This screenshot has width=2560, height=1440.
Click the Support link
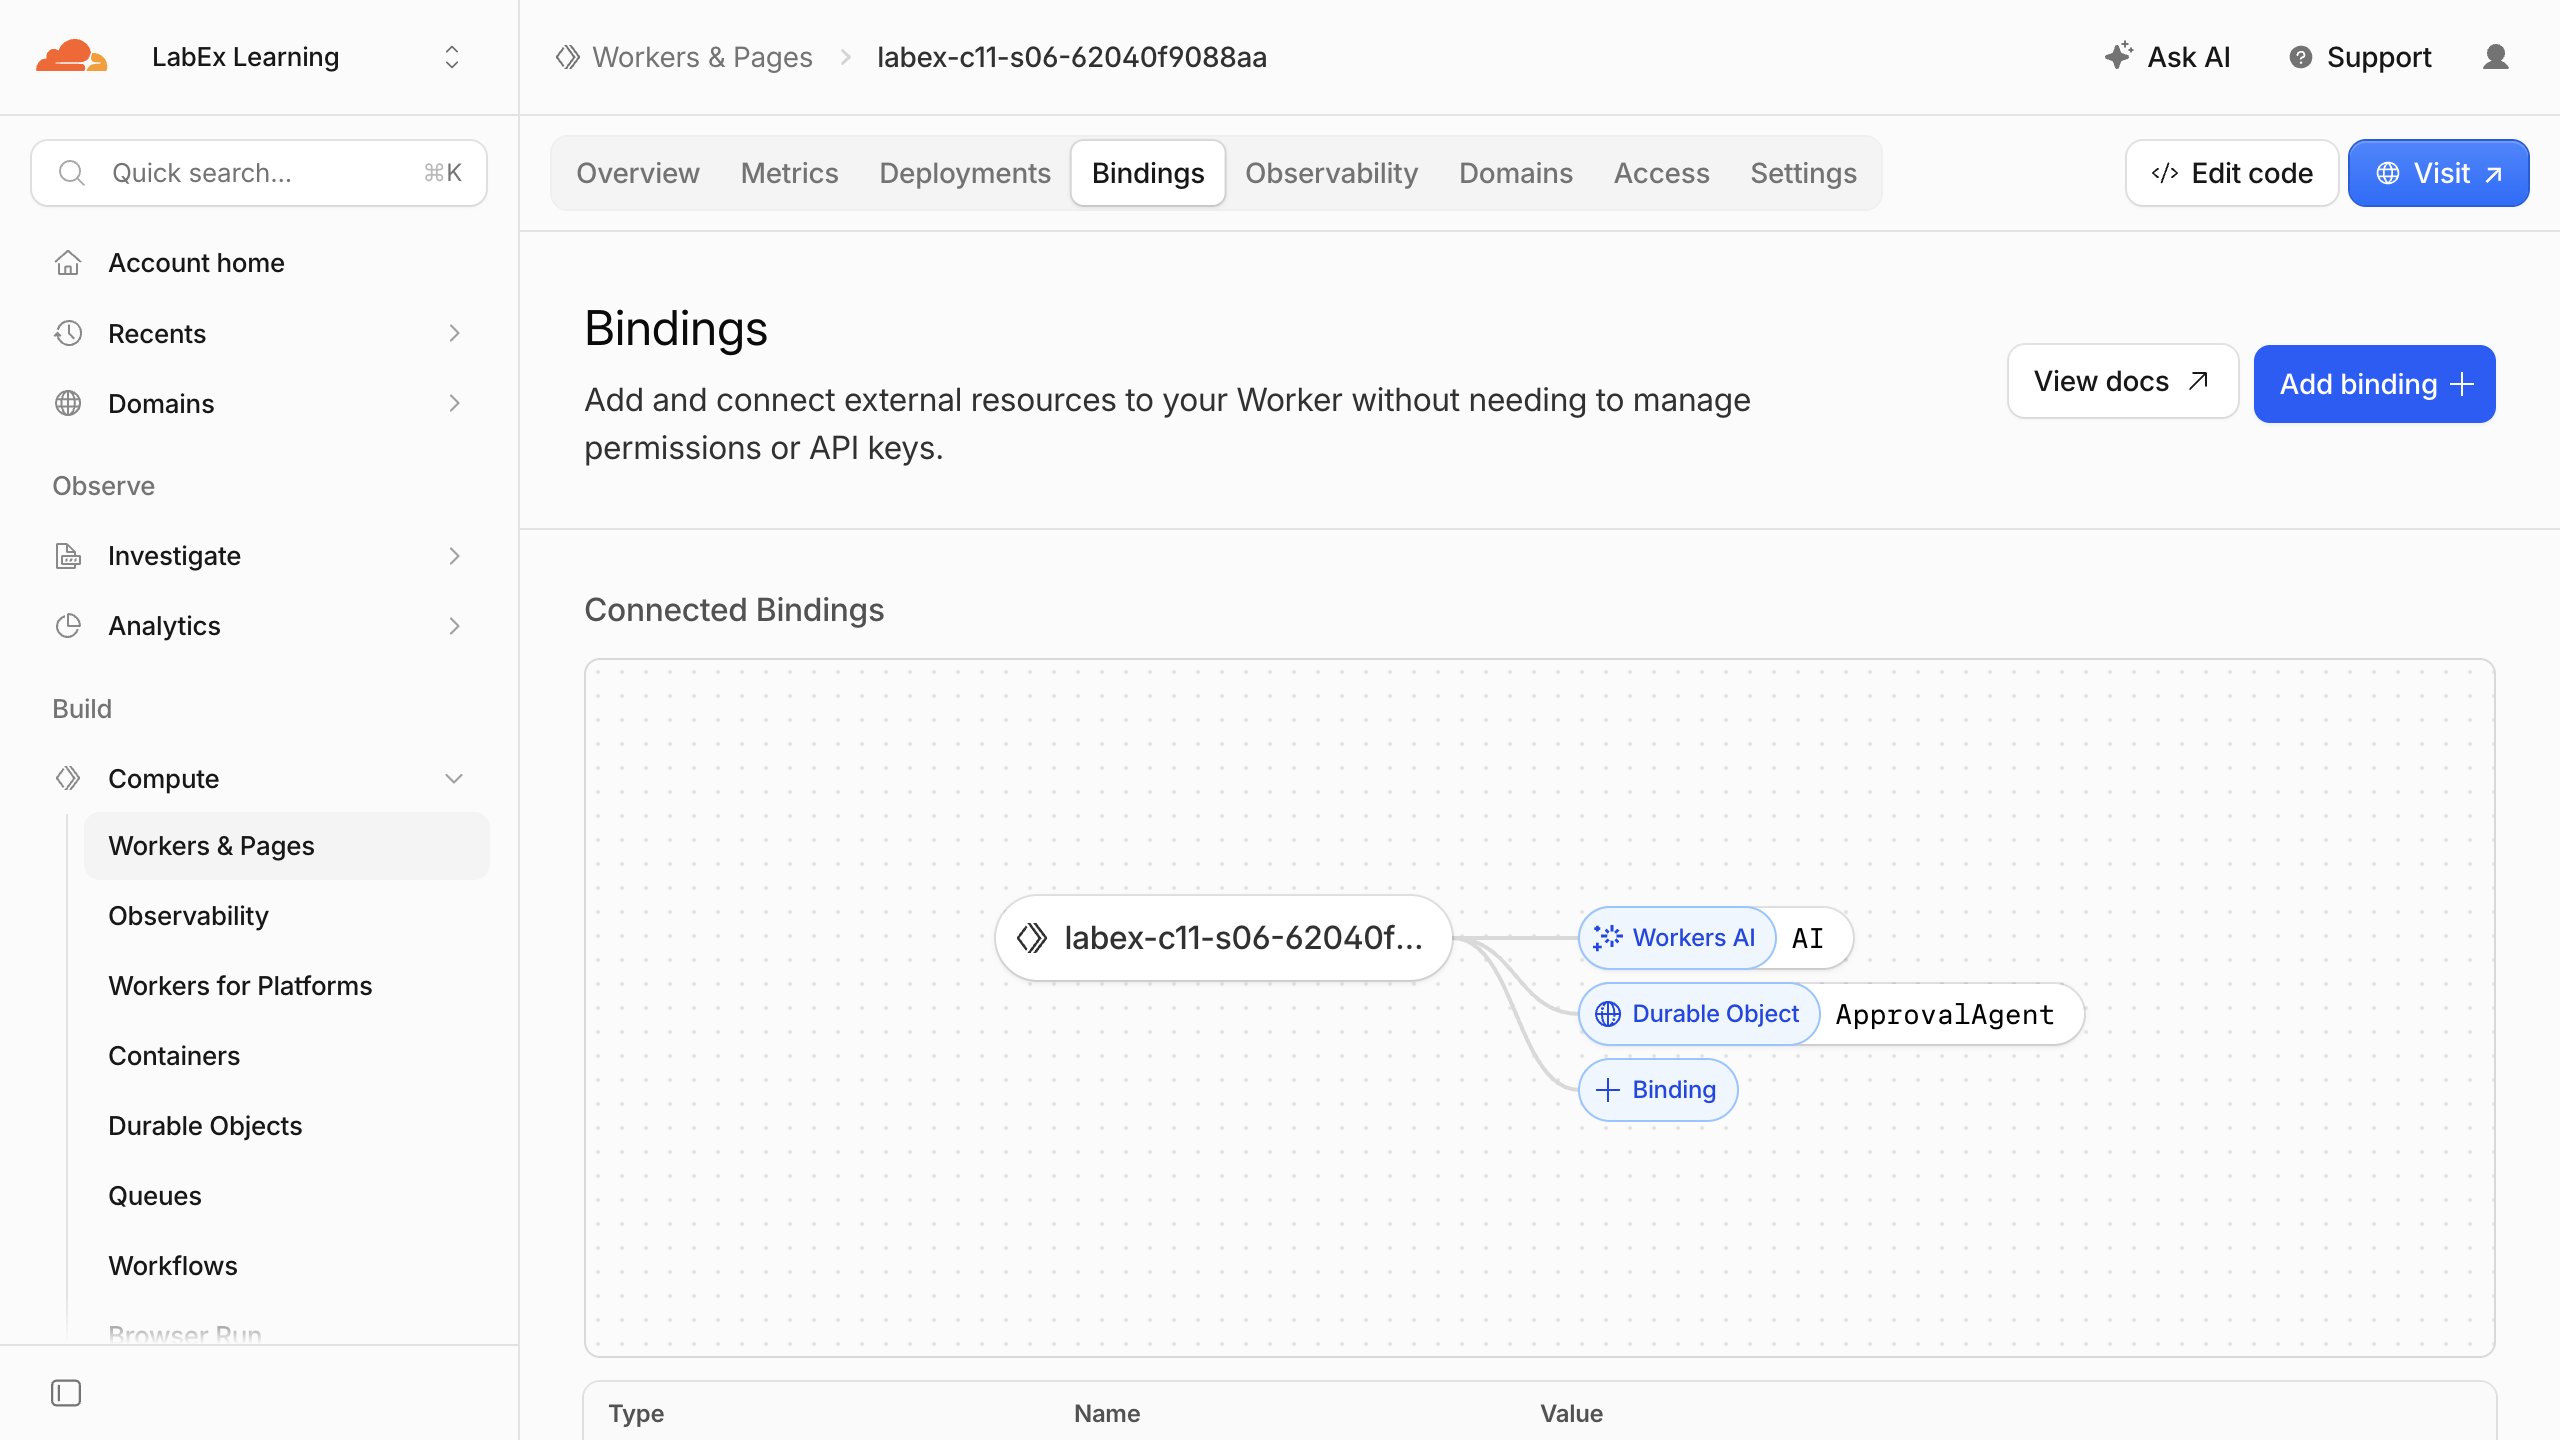tap(2379, 57)
